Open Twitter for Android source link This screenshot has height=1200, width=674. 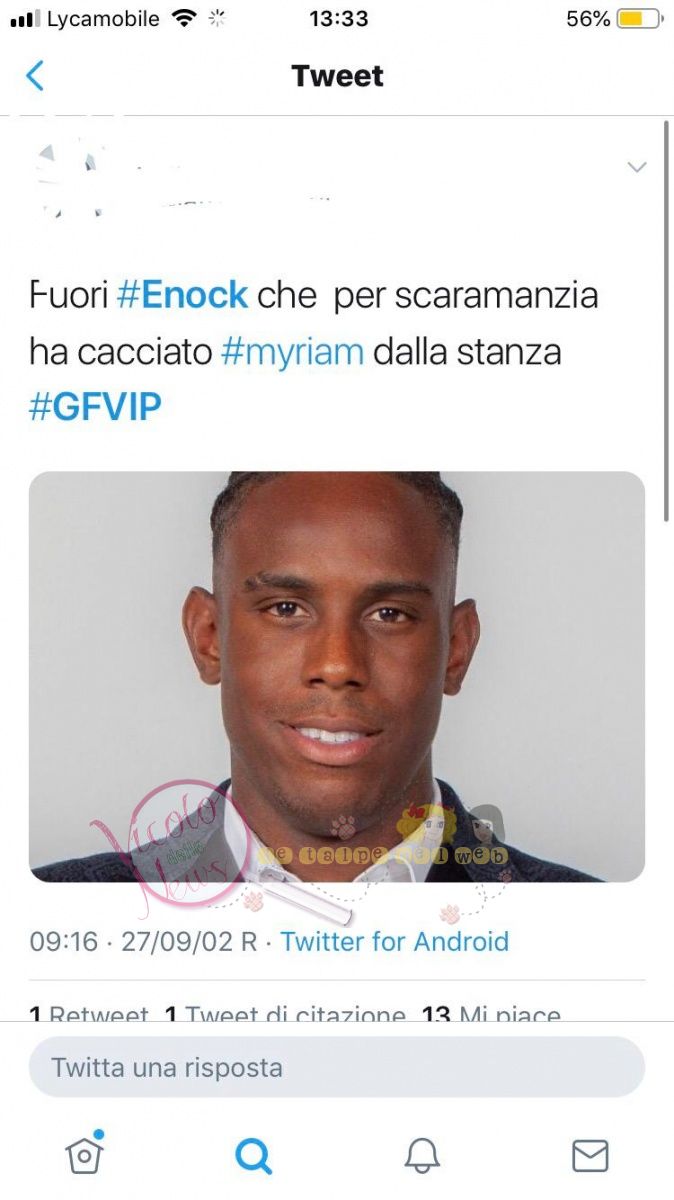(395, 941)
